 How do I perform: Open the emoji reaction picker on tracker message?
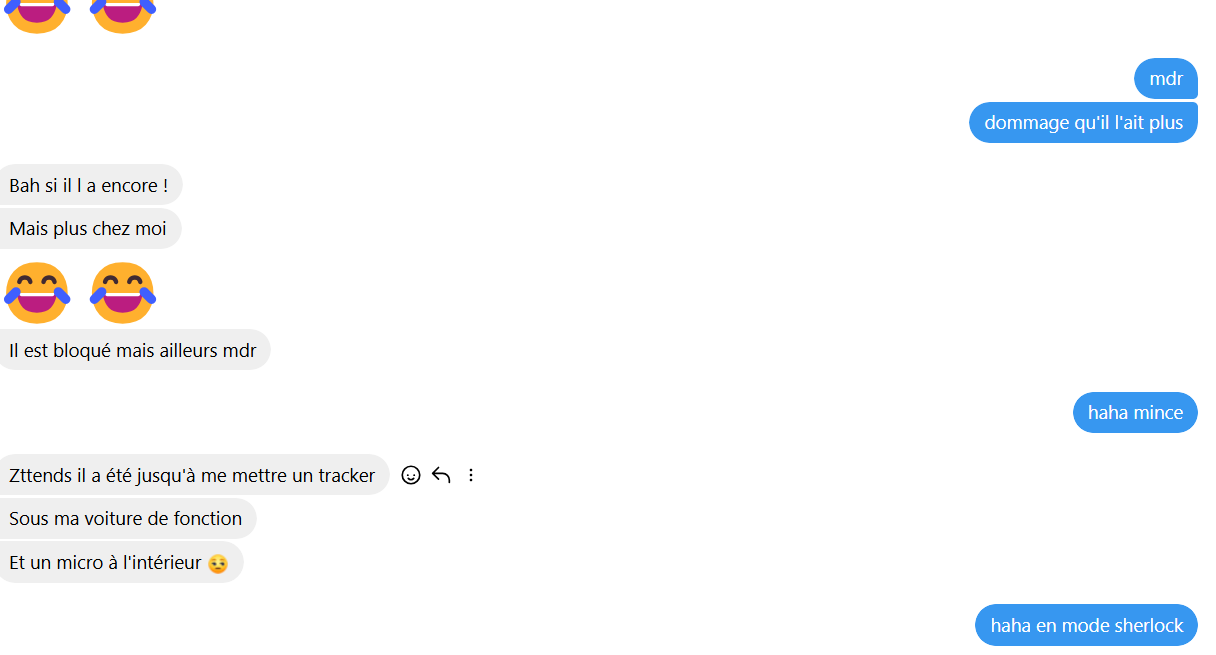[410, 475]
